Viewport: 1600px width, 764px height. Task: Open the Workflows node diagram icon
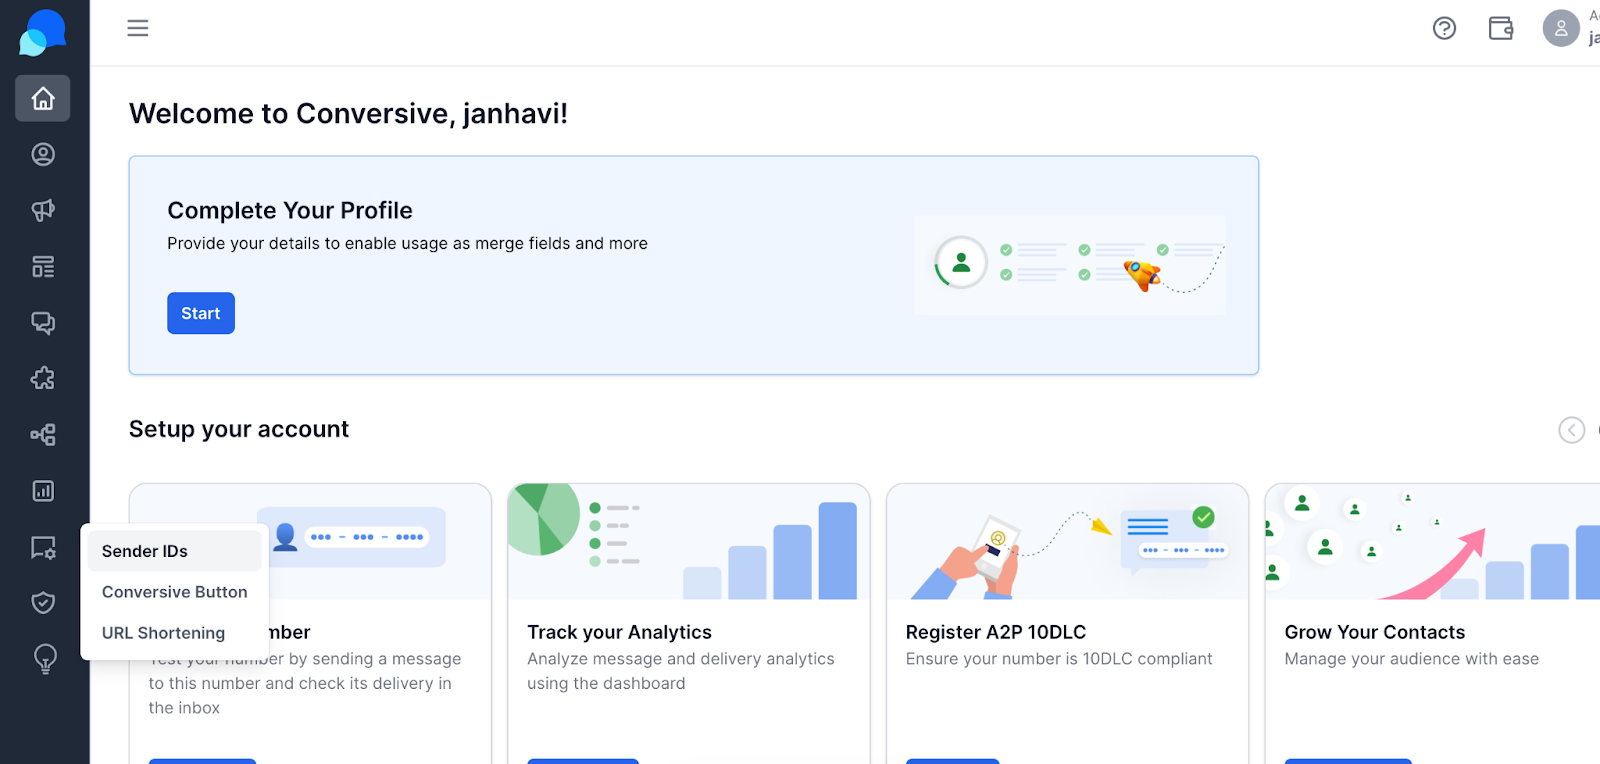coord(43,434)
